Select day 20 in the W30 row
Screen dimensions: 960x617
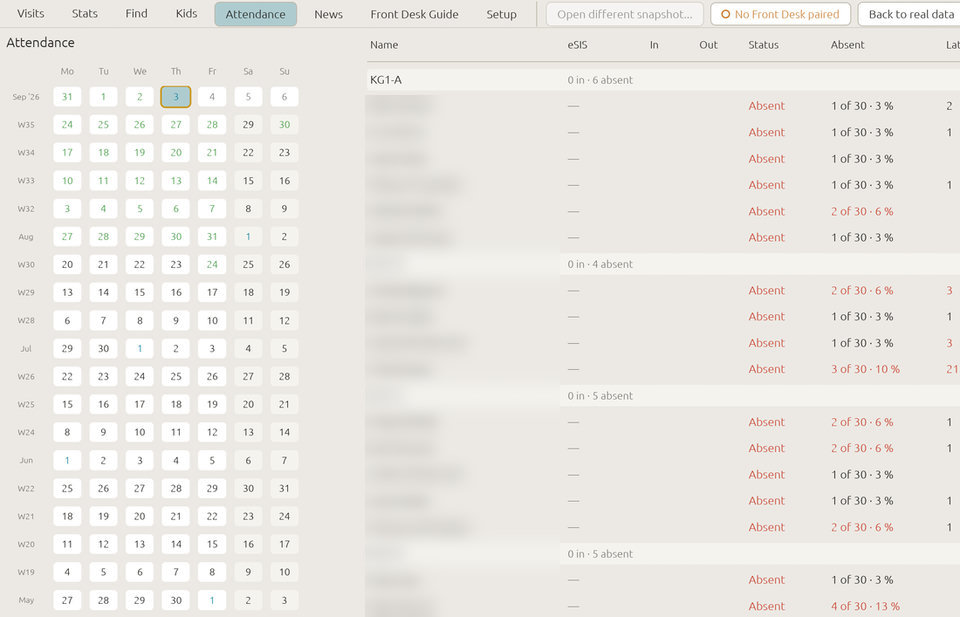tap(67, 264)
